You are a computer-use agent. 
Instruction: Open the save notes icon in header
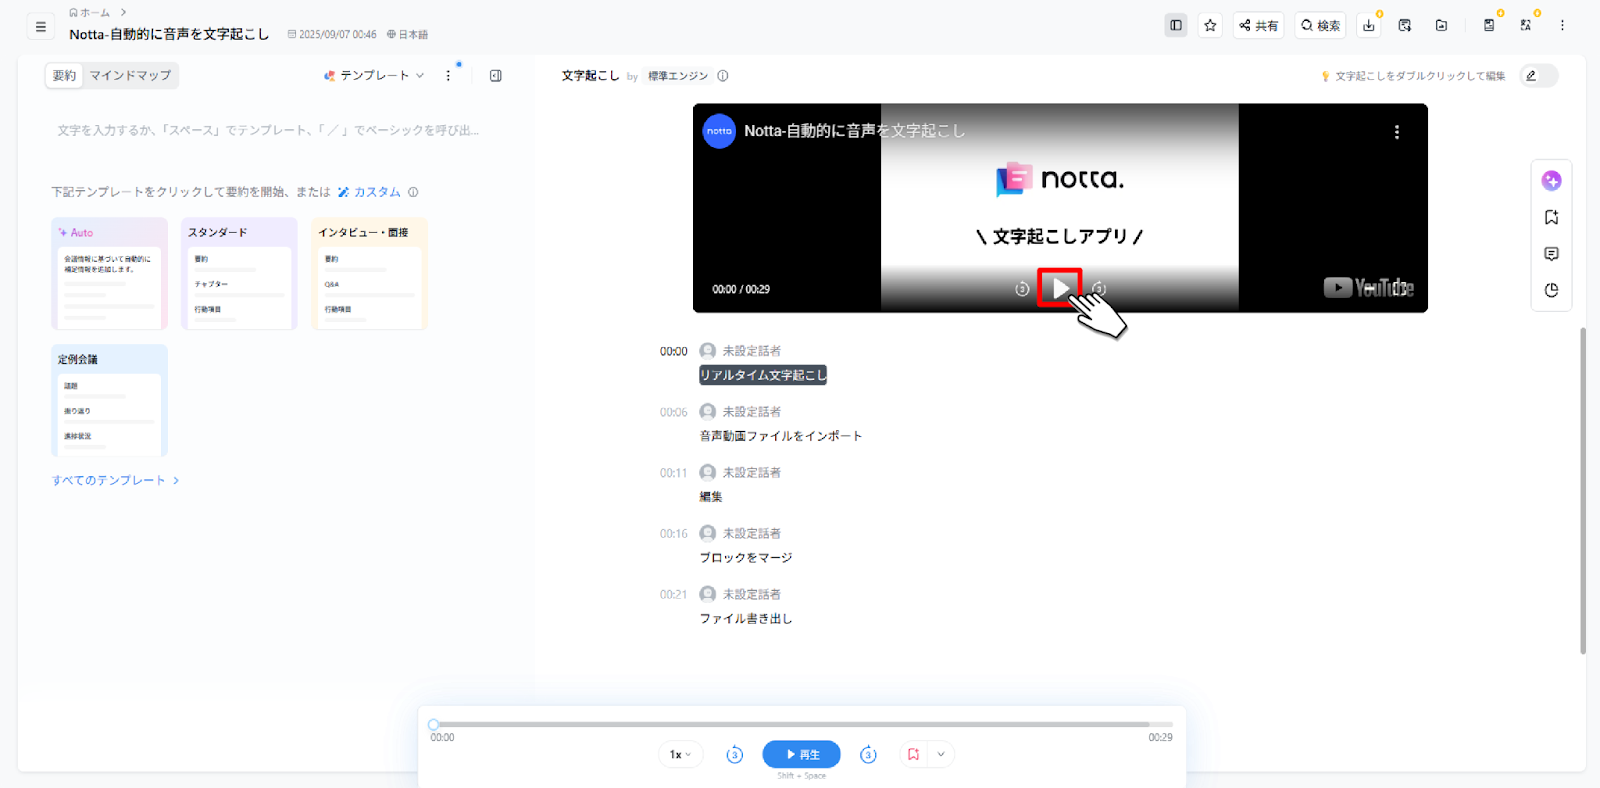(1489, 25)
